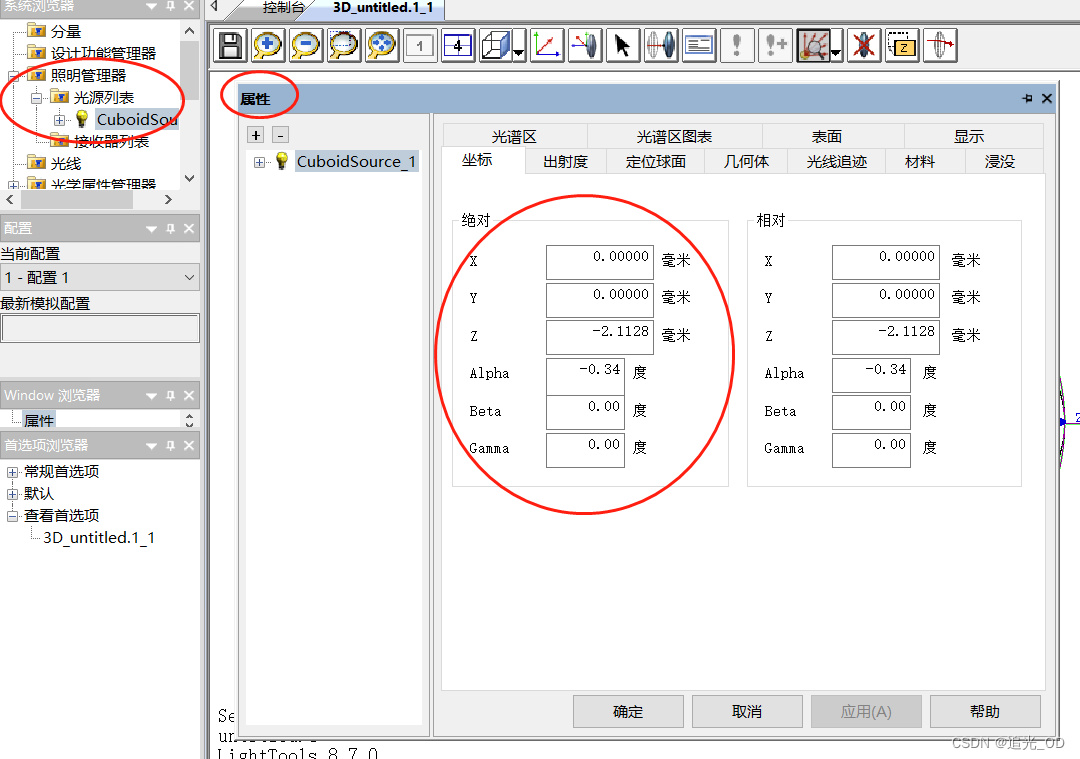The image size is (1080, 759).
Task: Click the 取消 button
Action: [x=747, y=711]
